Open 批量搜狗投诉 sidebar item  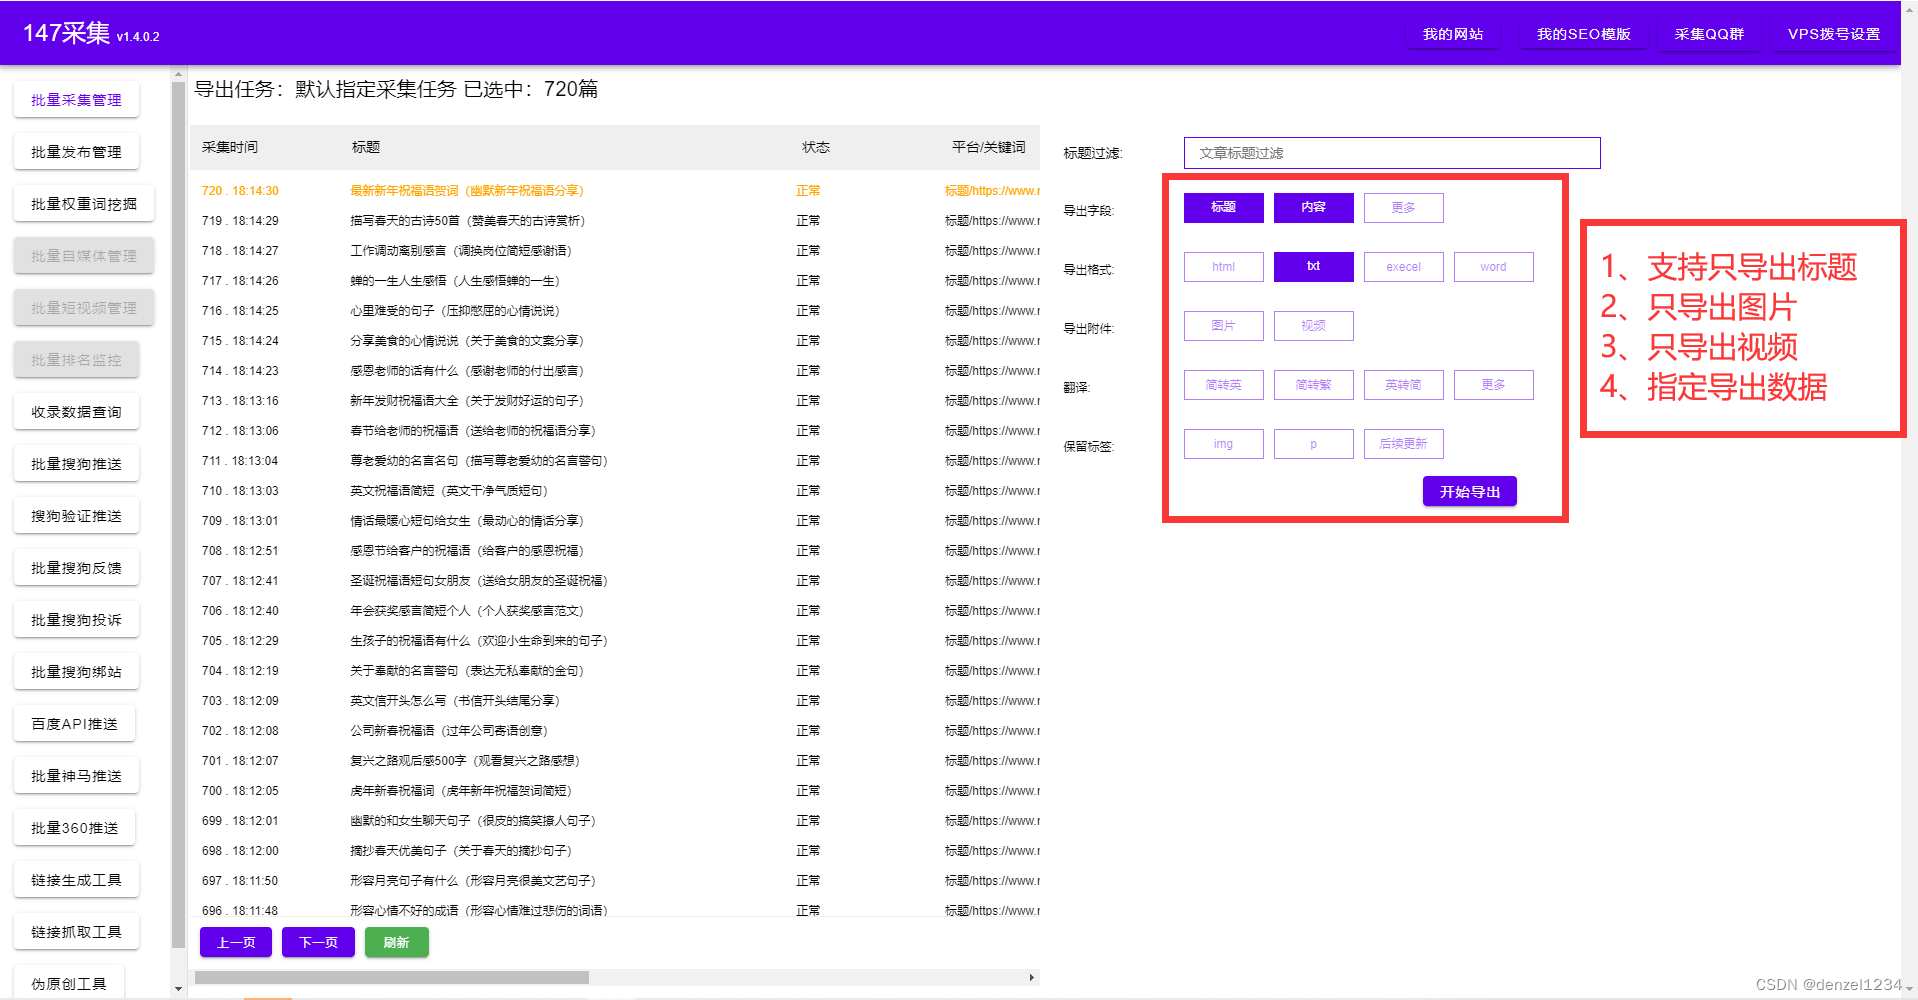click(76, 620)
